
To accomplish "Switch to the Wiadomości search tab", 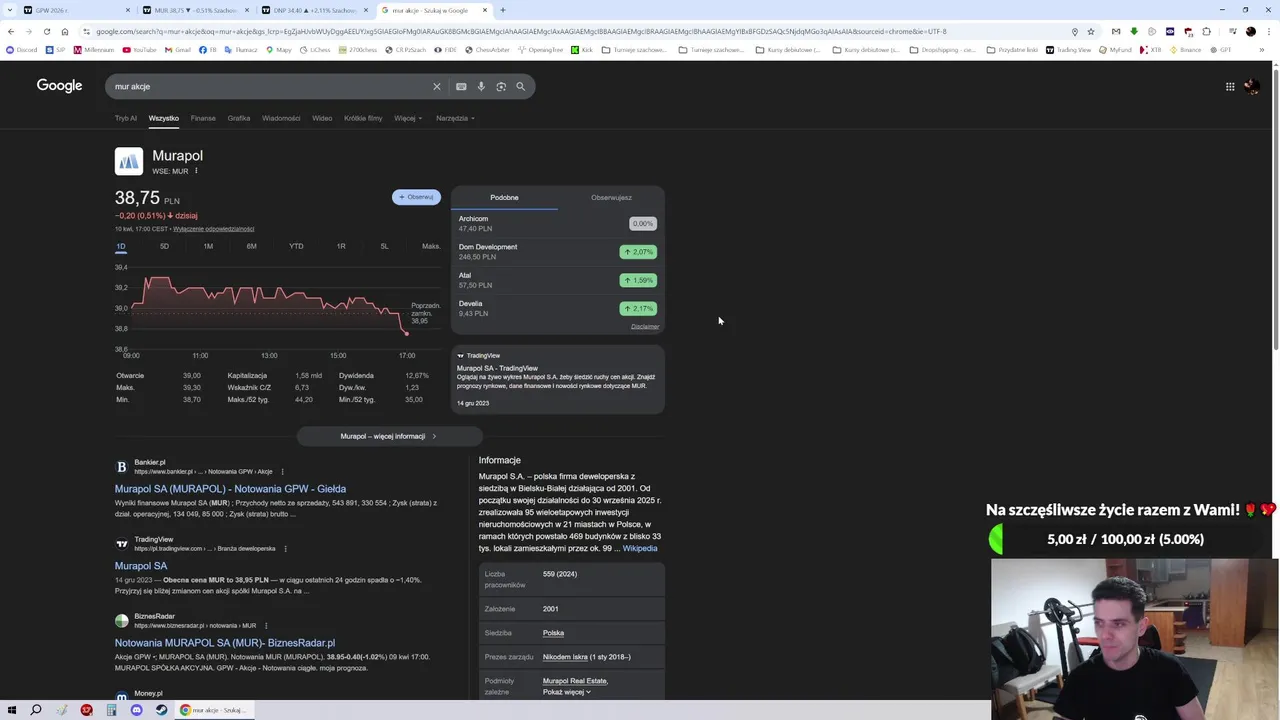I will pyautogui.click(x=281, y=118).
